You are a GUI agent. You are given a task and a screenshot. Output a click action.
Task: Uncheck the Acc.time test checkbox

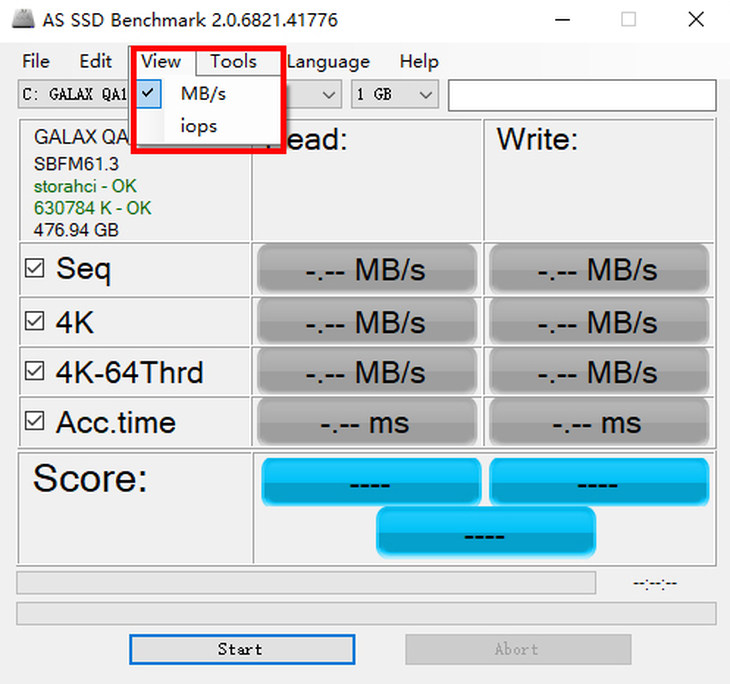click(34, 421)
